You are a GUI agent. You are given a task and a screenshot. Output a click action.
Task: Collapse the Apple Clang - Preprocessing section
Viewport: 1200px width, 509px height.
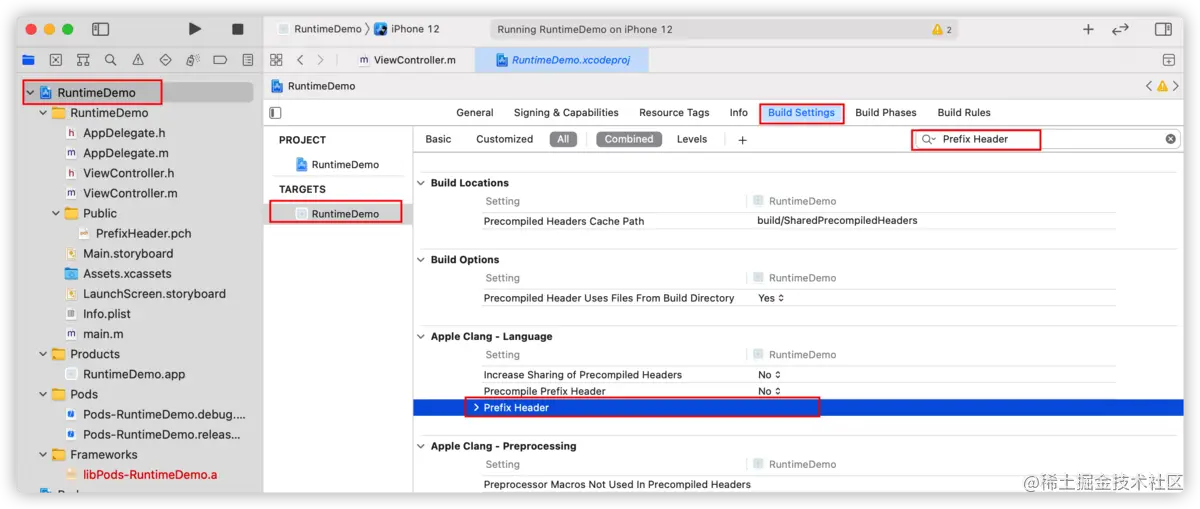(x=421, y=446)
